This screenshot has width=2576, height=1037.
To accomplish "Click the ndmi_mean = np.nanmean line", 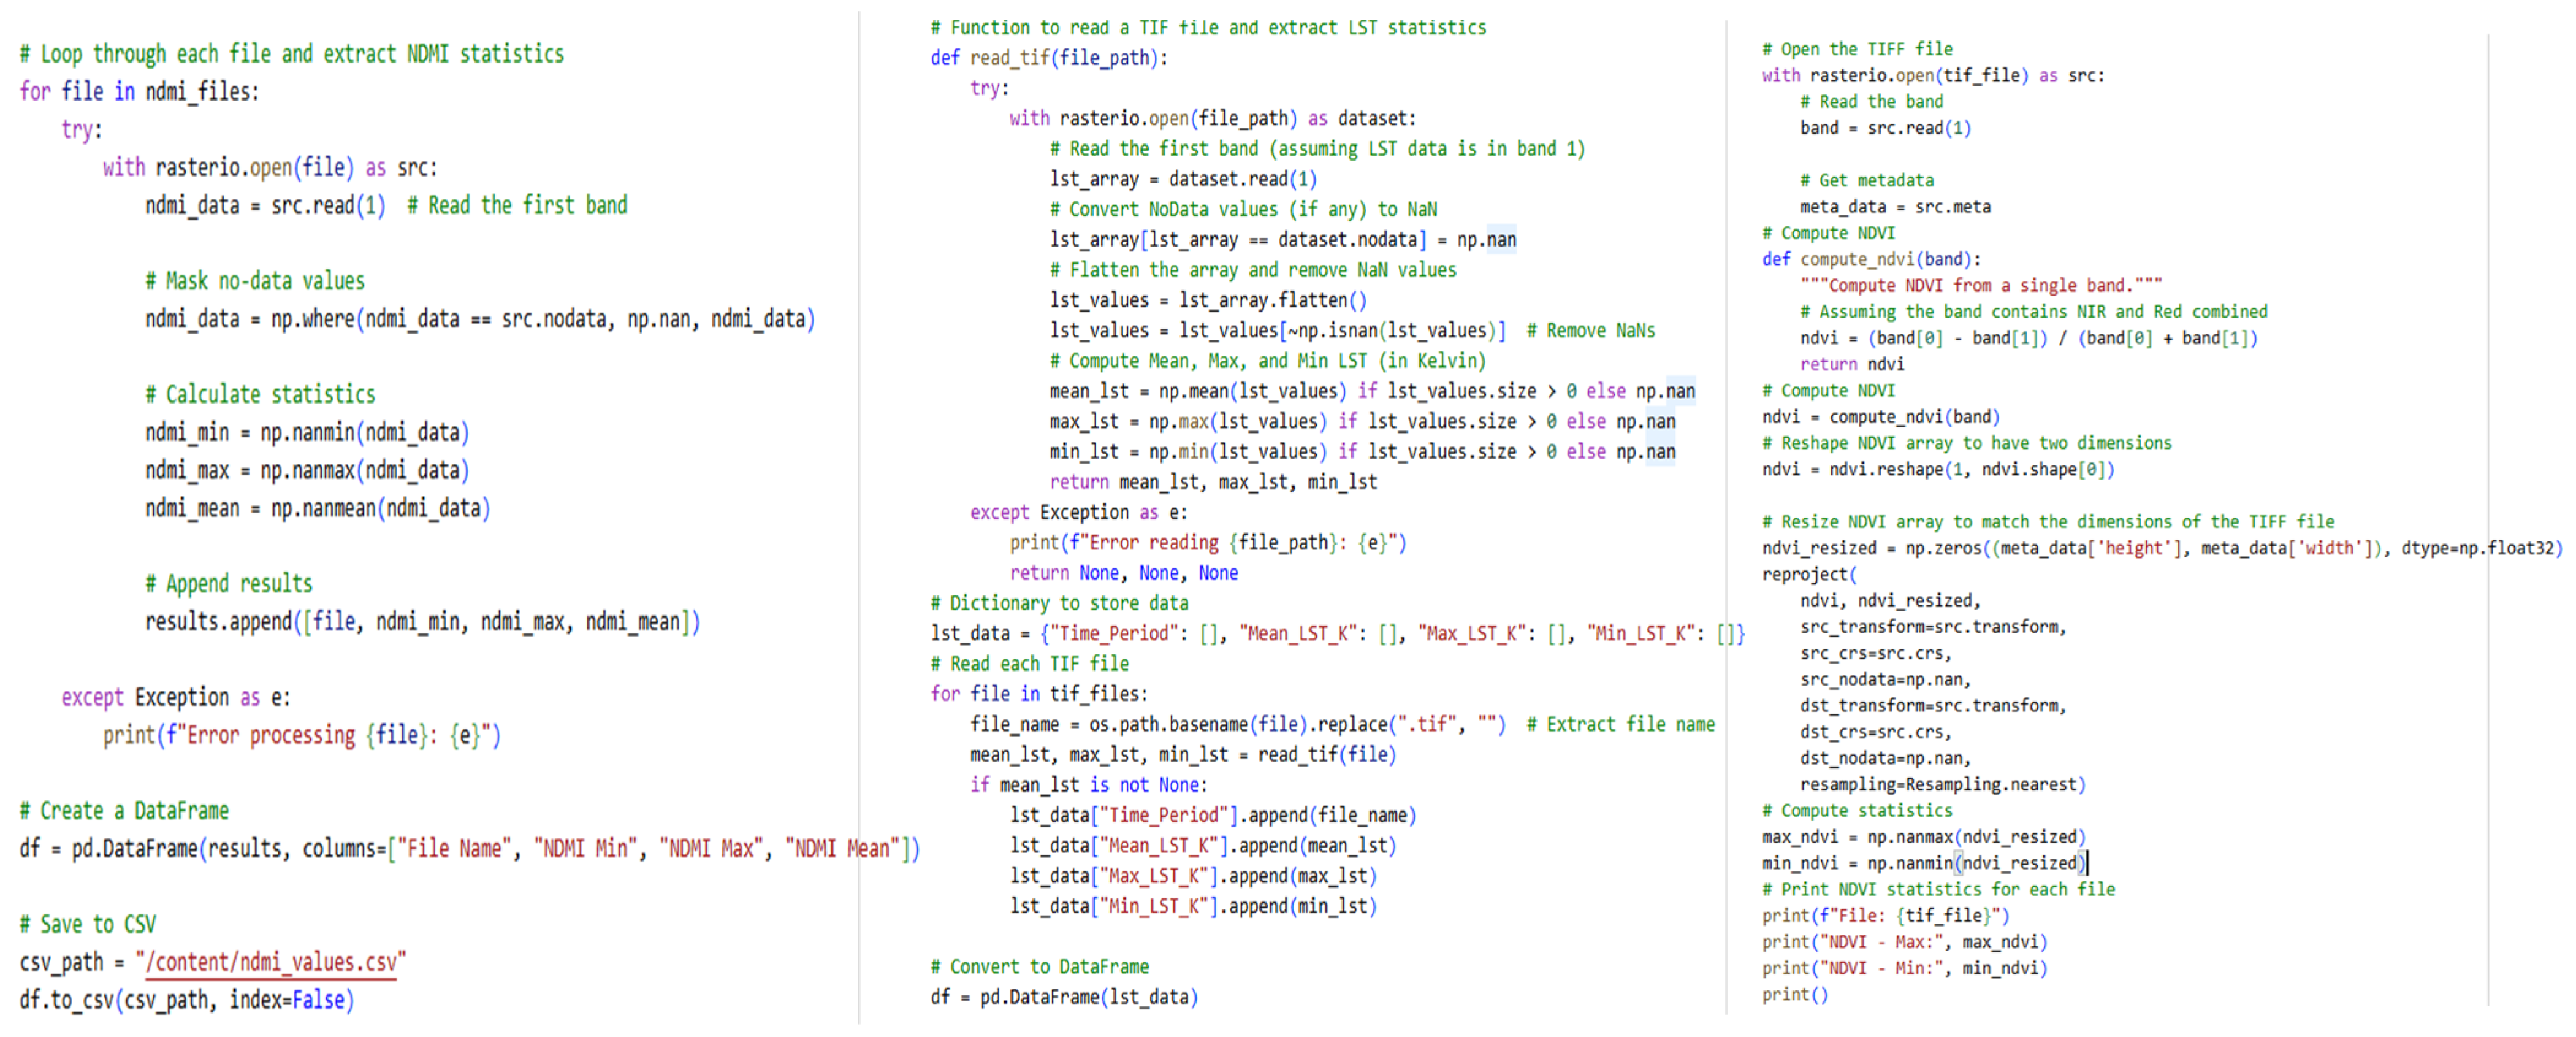I will [x=317, y=508].
